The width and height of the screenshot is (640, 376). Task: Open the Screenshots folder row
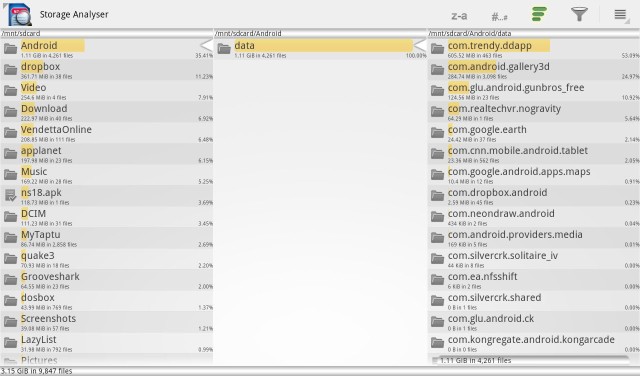pos(107,322)
